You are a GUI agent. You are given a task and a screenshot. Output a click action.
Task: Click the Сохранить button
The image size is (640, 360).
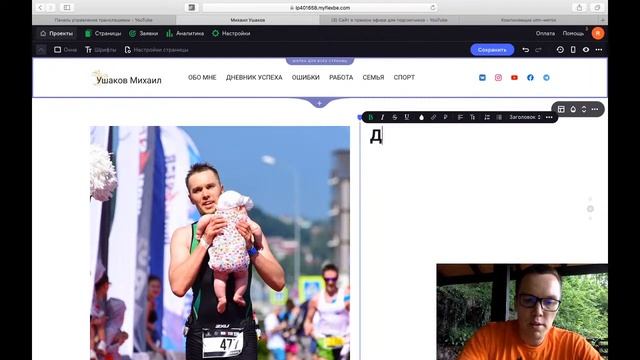[x=492, y=50]
